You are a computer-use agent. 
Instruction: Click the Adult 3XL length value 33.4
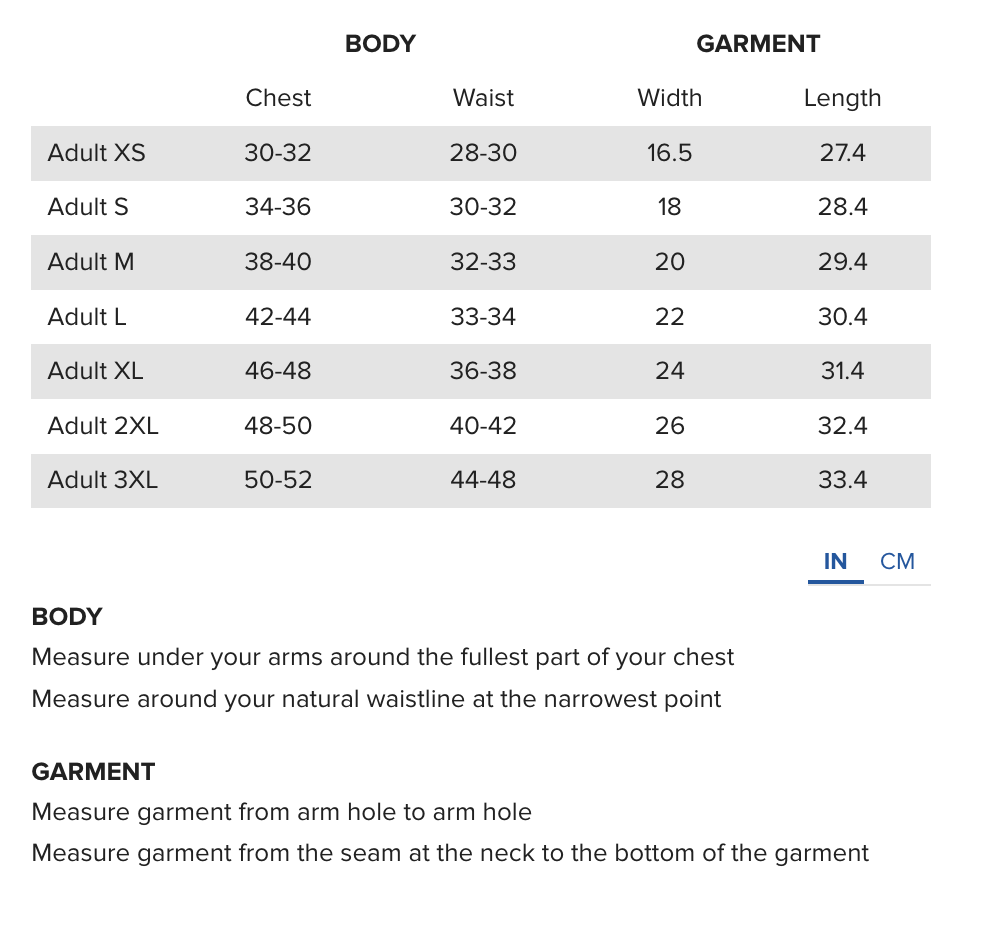[x=842, y=480]
